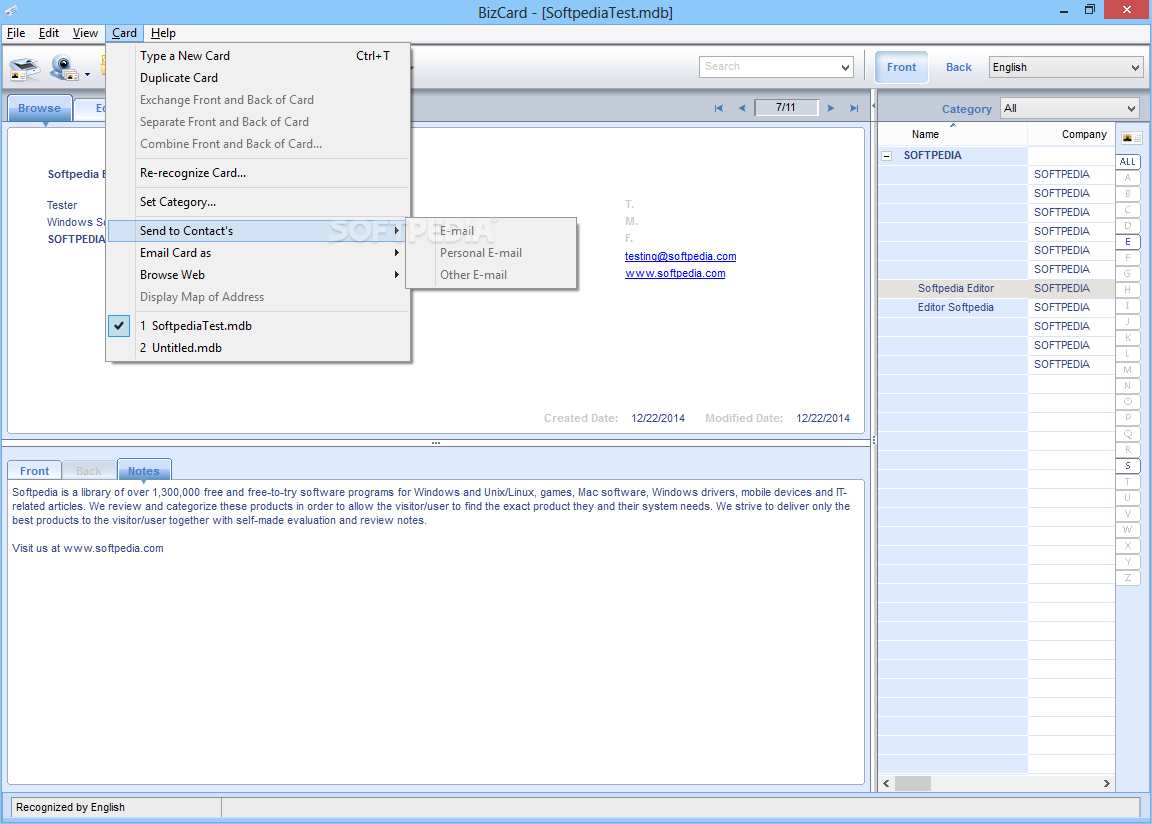Open the webcam capture dropdown arrow
Image resolution: width=1152 pixels, height=824 pixels.
tap(87, 74)
